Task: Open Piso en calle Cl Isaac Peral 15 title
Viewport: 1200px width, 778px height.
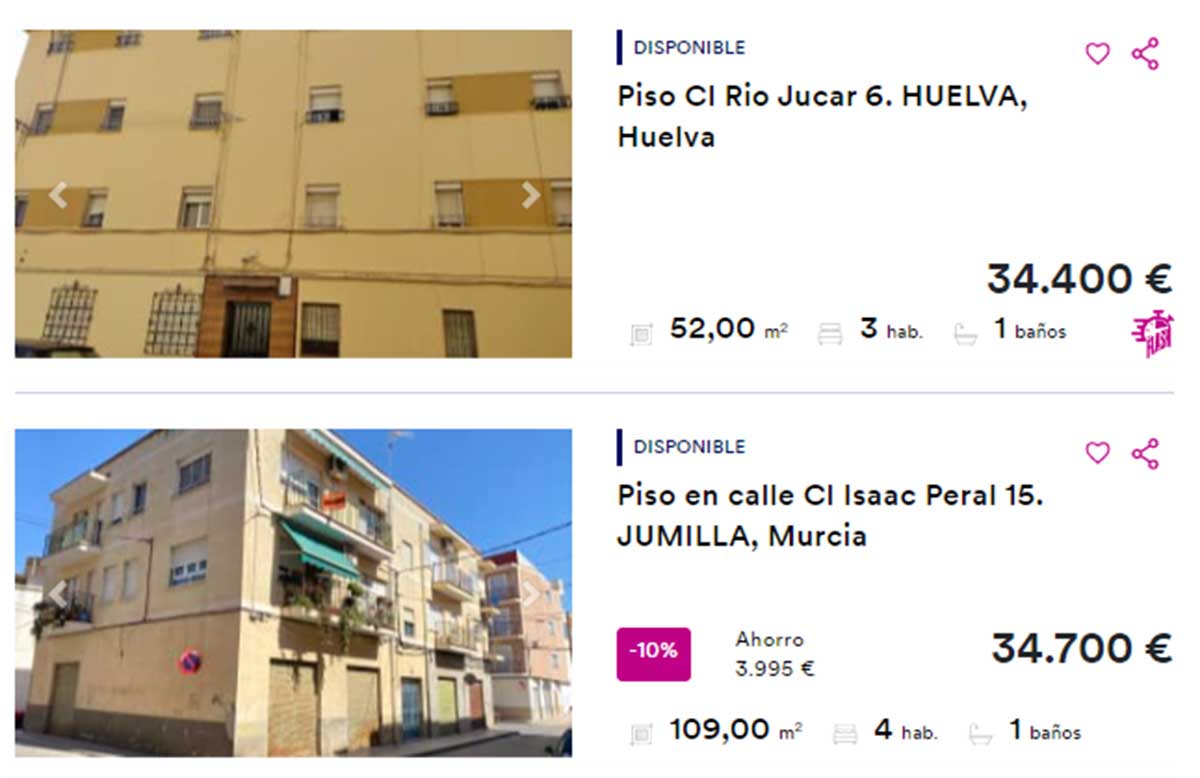Action: pos(830,515)
